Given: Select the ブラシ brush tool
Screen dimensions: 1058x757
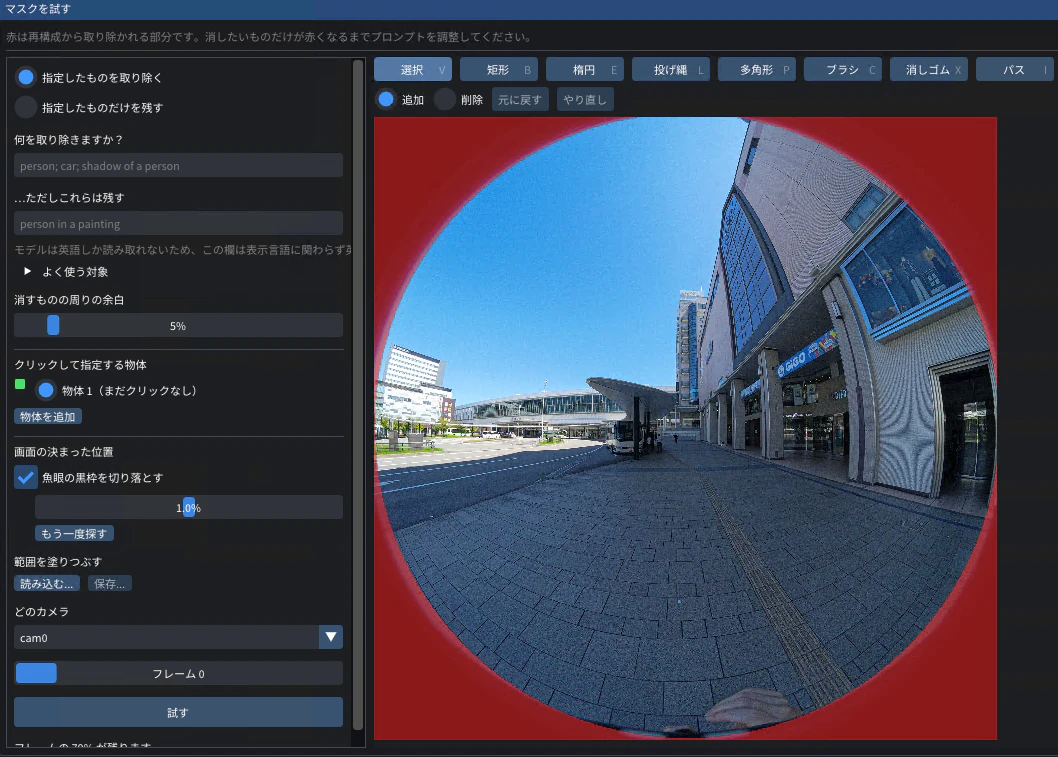Looking at the screenshot, I should [x=843, y=69].
